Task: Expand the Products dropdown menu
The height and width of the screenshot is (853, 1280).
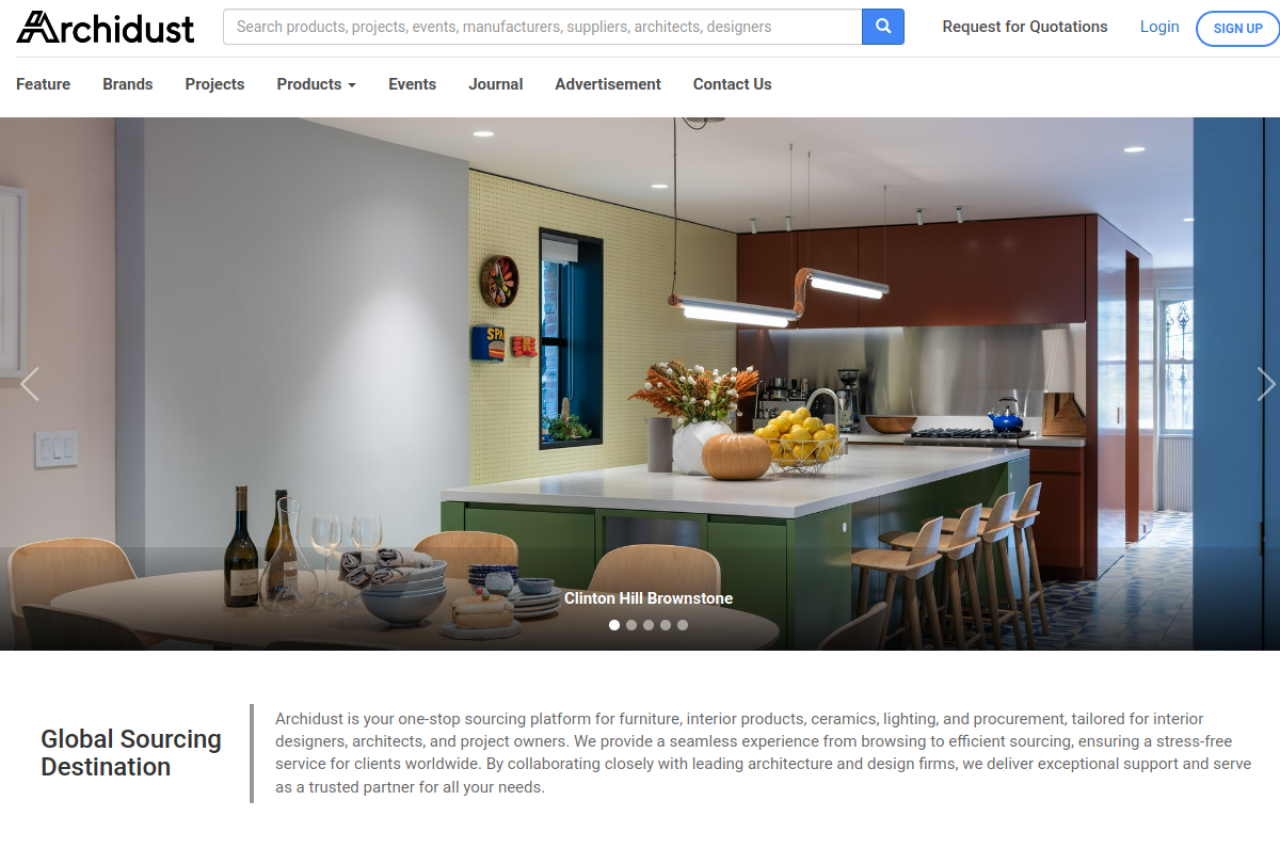Action: (316, 84)
